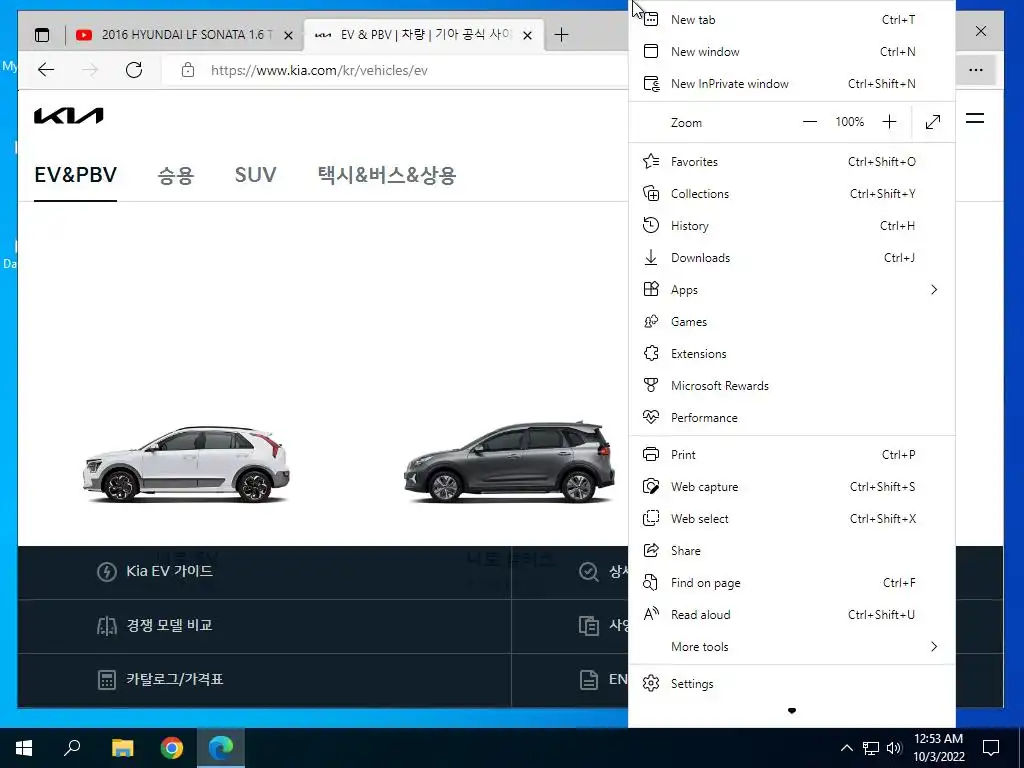Open Downloads from the Edge menu
The image size is (1024, 768).
coord(792,257)
